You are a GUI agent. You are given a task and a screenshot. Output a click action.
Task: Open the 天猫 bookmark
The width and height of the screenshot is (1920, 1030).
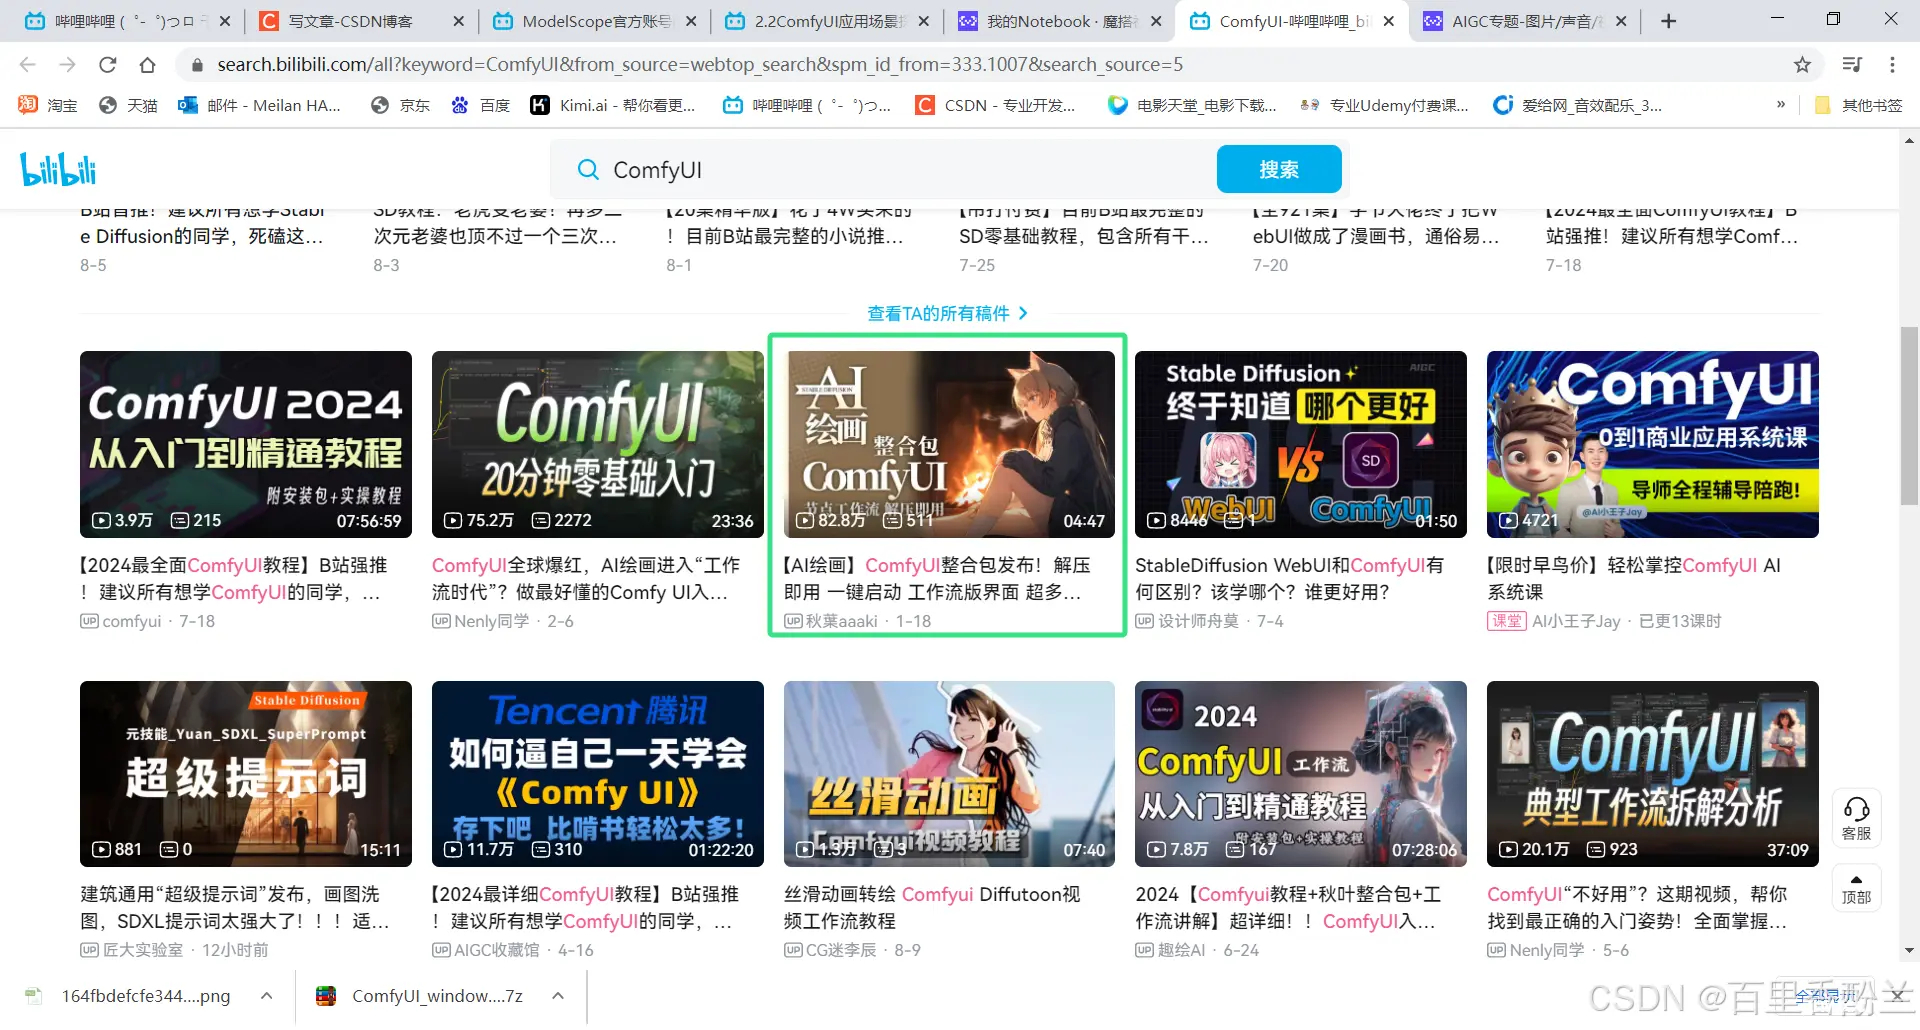pyautogui.click(x=128, y=105)
